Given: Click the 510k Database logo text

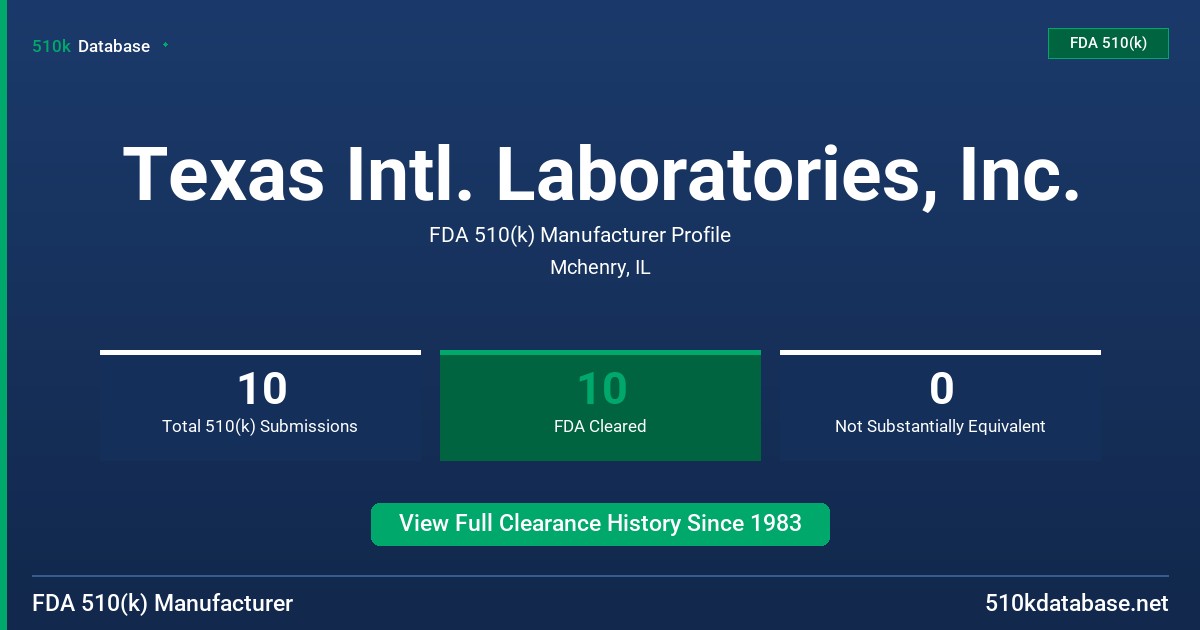Looking at the screenshot, I should pyautogui.click(x=91, y=46).
